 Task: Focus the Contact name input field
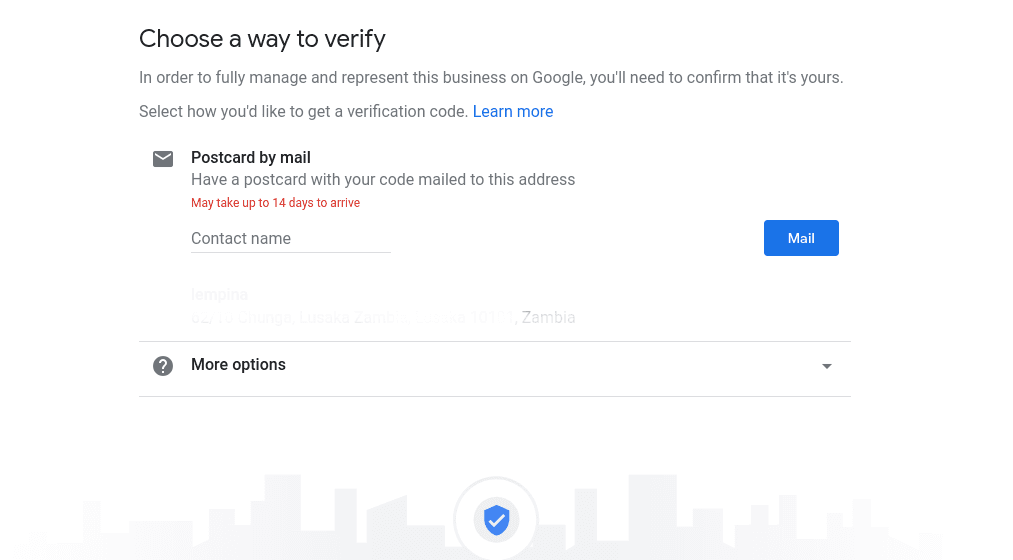point(290,239)
